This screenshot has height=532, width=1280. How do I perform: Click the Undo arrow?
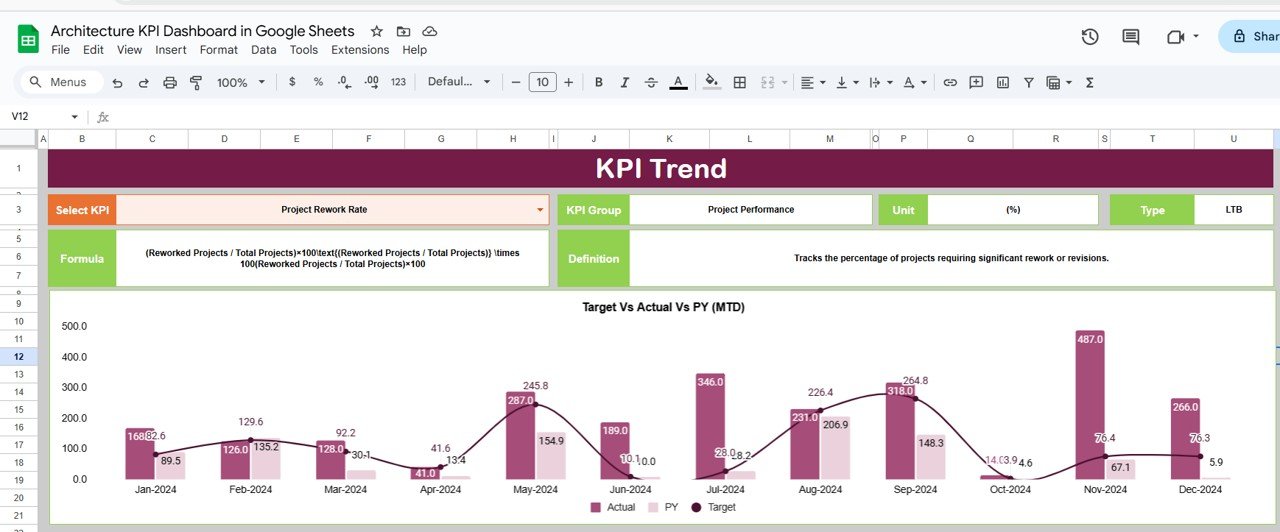coord(117,82)
